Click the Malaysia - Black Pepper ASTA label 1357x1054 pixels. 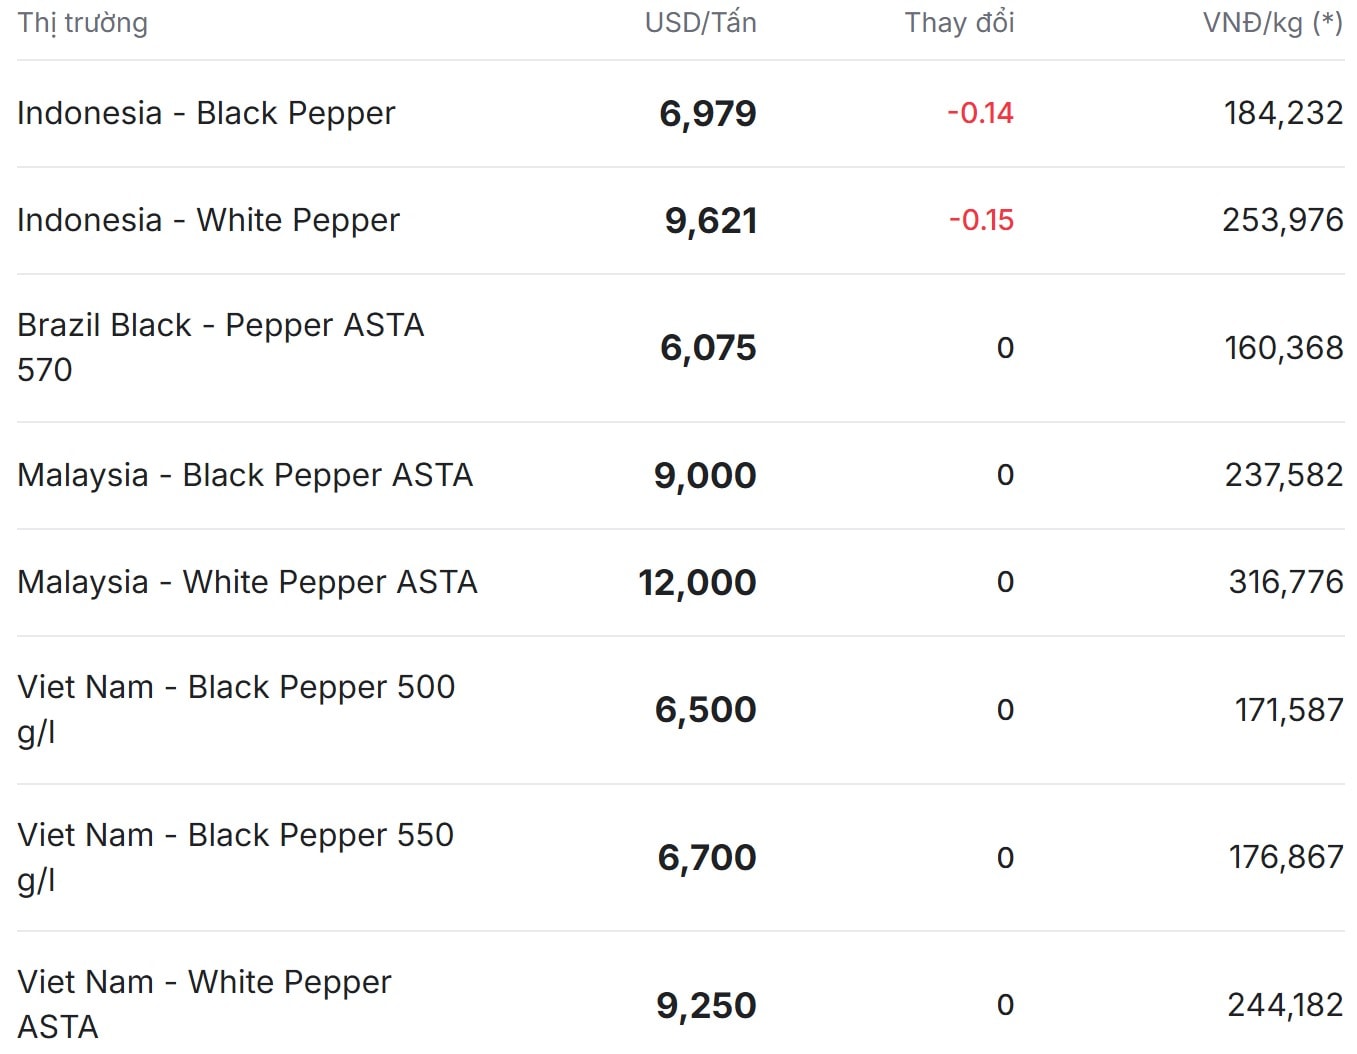click(245, 475)
